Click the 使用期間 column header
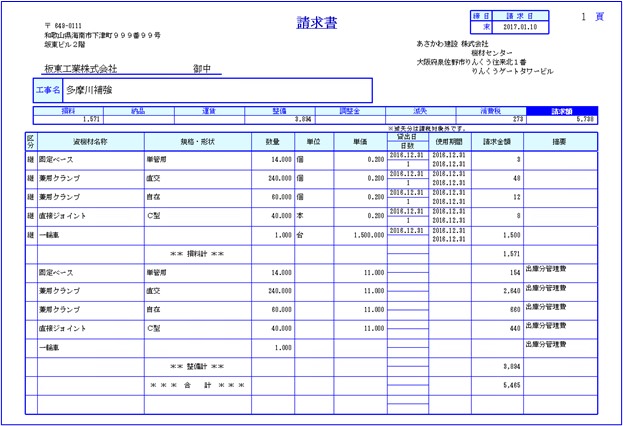The image size is (623, 426). coord(449,141)
